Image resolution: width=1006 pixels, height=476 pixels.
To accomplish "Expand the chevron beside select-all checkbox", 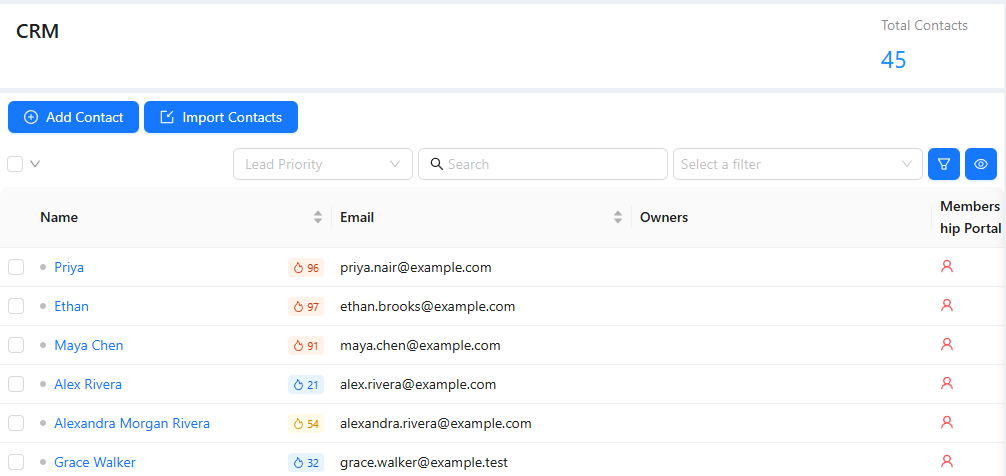I will tap(35, 164).
